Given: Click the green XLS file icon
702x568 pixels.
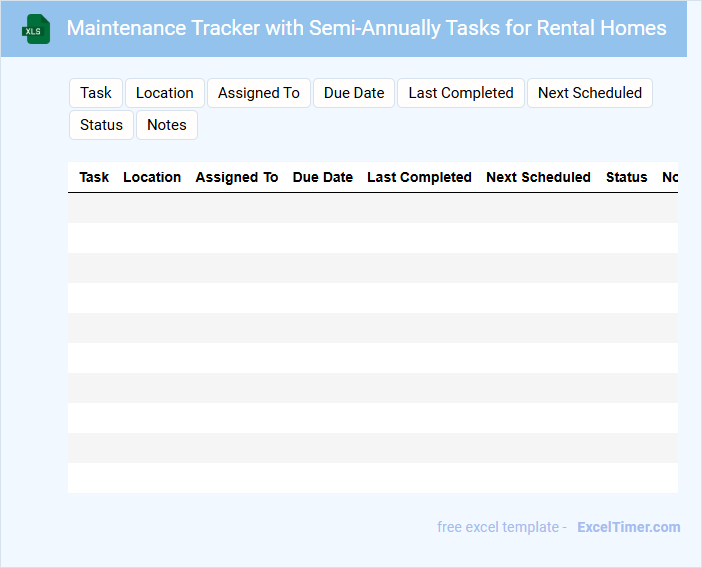Looking at the screenshot, I should point(37,29).
